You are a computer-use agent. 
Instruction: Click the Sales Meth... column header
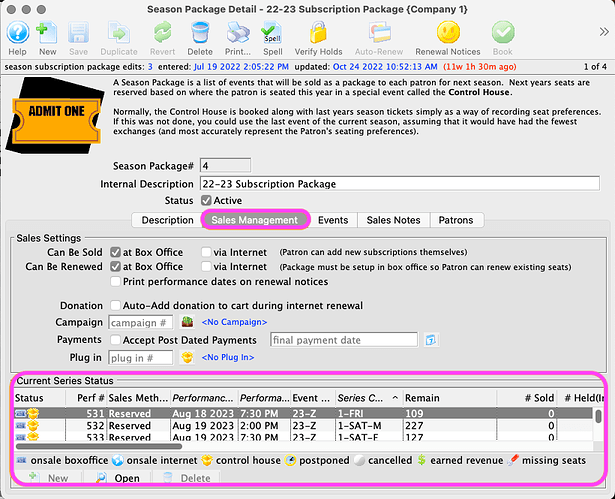tap(138, 398)
